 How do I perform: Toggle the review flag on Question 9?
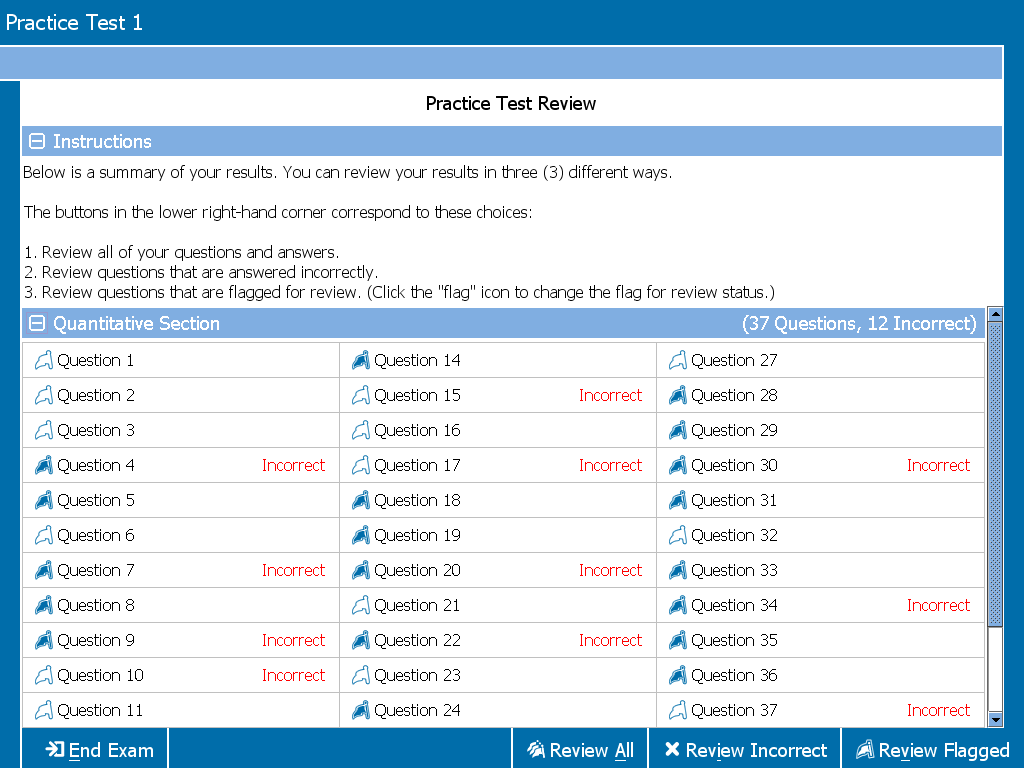coord(43,640)
